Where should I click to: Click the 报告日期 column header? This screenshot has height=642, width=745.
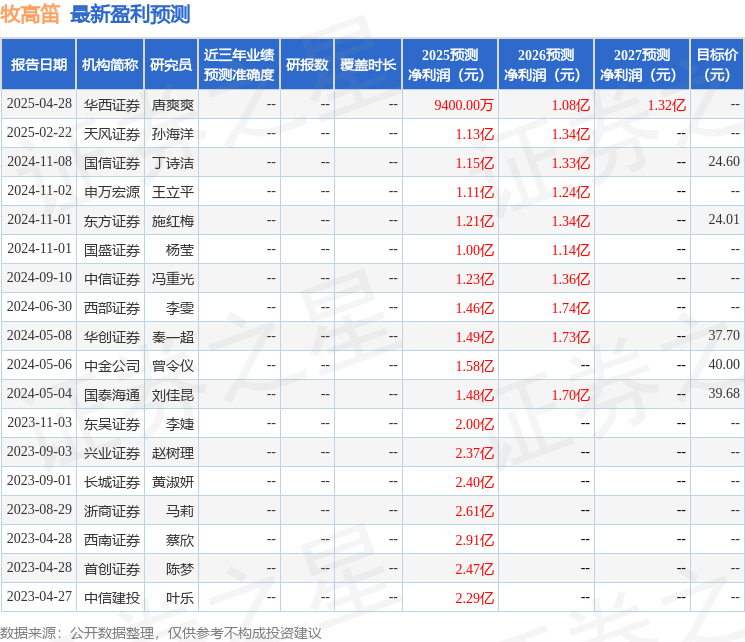(38, 65)
